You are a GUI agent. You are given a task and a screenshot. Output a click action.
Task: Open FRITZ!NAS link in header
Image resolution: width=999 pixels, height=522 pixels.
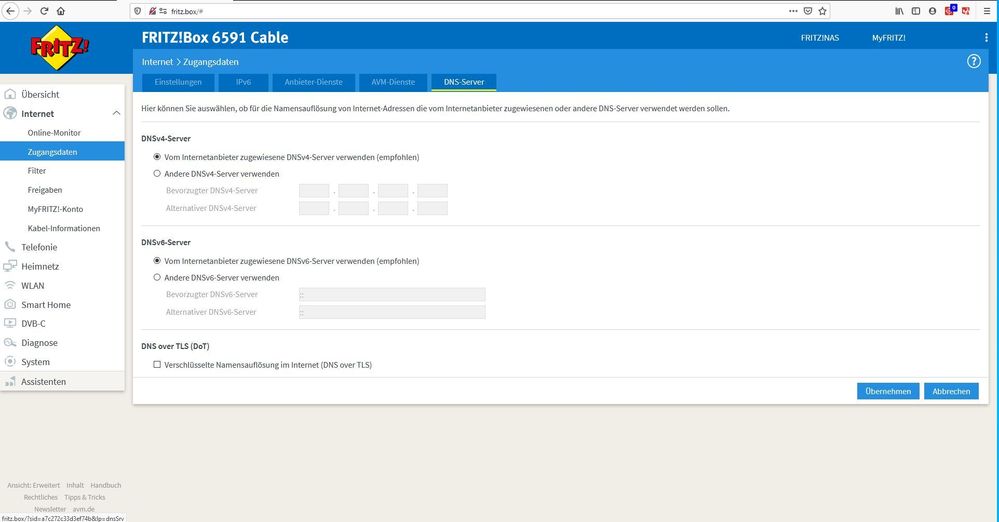[820, 38]
